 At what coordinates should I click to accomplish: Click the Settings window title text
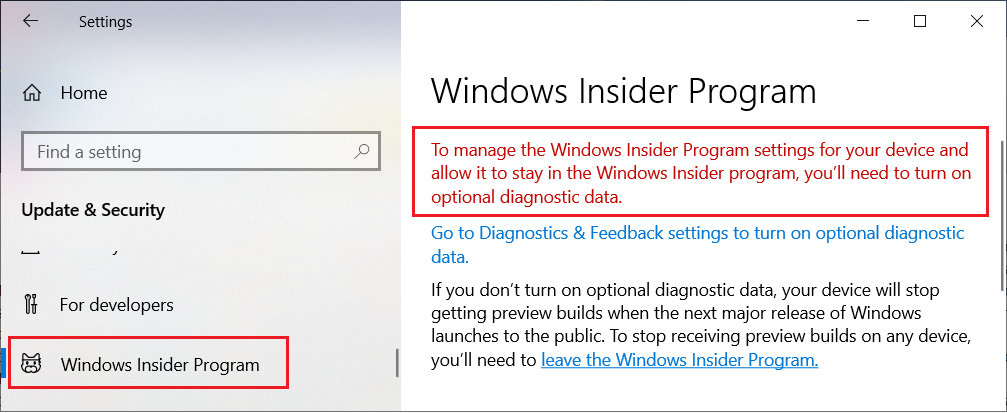[105, 21]
